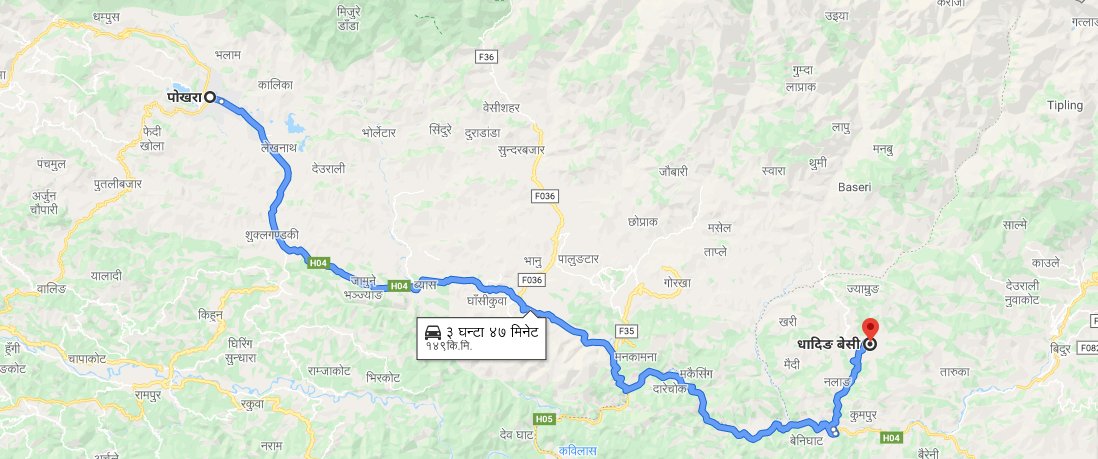Click the car icon in route info box
Viewport: 1098px width, 459px height.
433,332
